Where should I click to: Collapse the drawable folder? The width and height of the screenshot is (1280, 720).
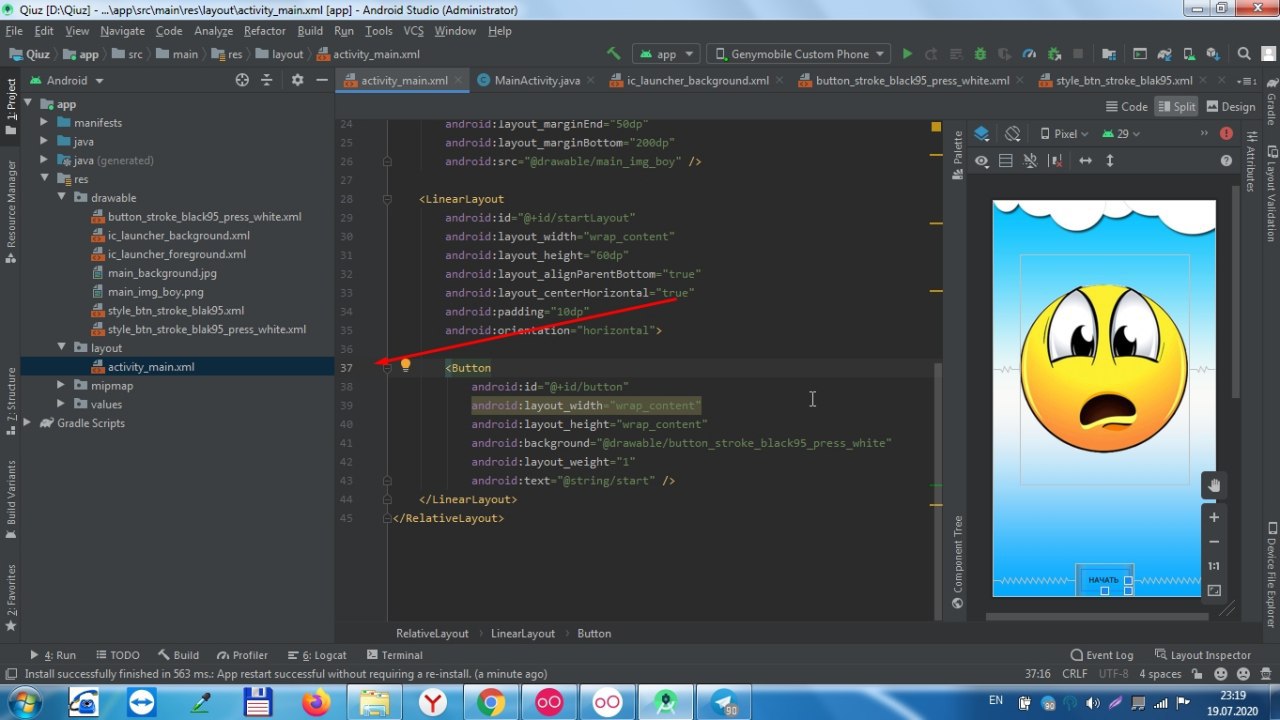pyautogui.click(x=62, y=197)
